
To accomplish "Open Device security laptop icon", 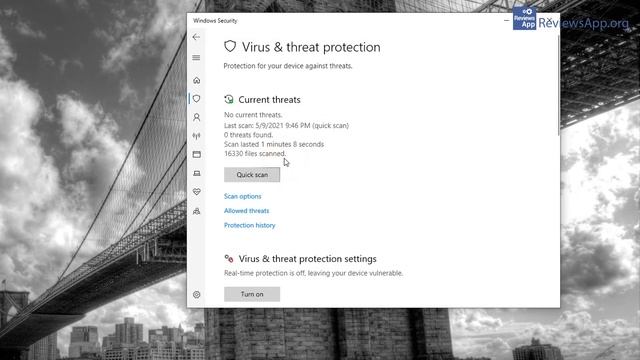I will [196, 173].
